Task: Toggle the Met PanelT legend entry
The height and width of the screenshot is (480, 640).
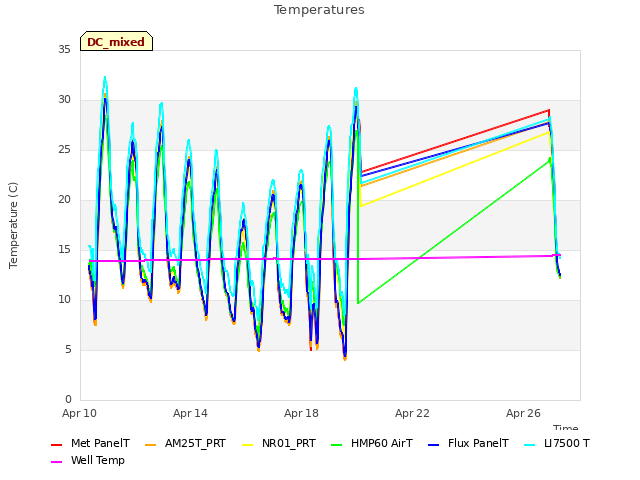Action: tap(90, 443)
